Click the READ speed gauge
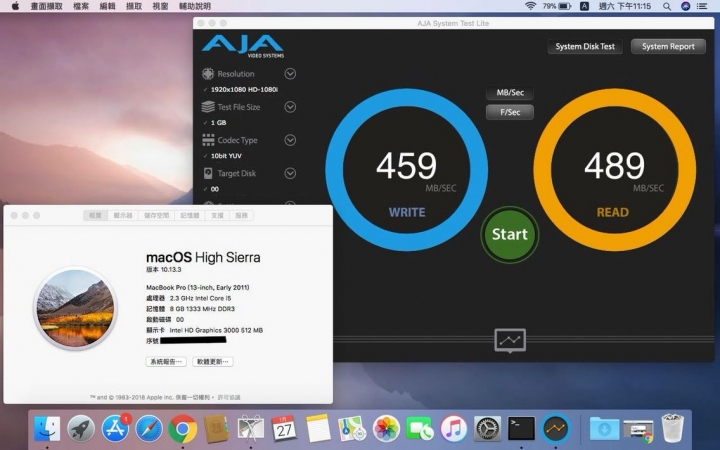 [614, 170]
